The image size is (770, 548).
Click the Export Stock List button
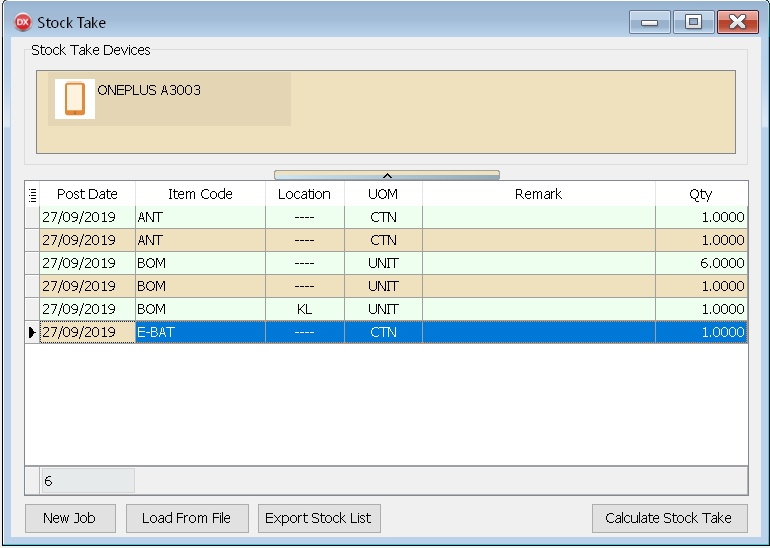tap(318, 518)
